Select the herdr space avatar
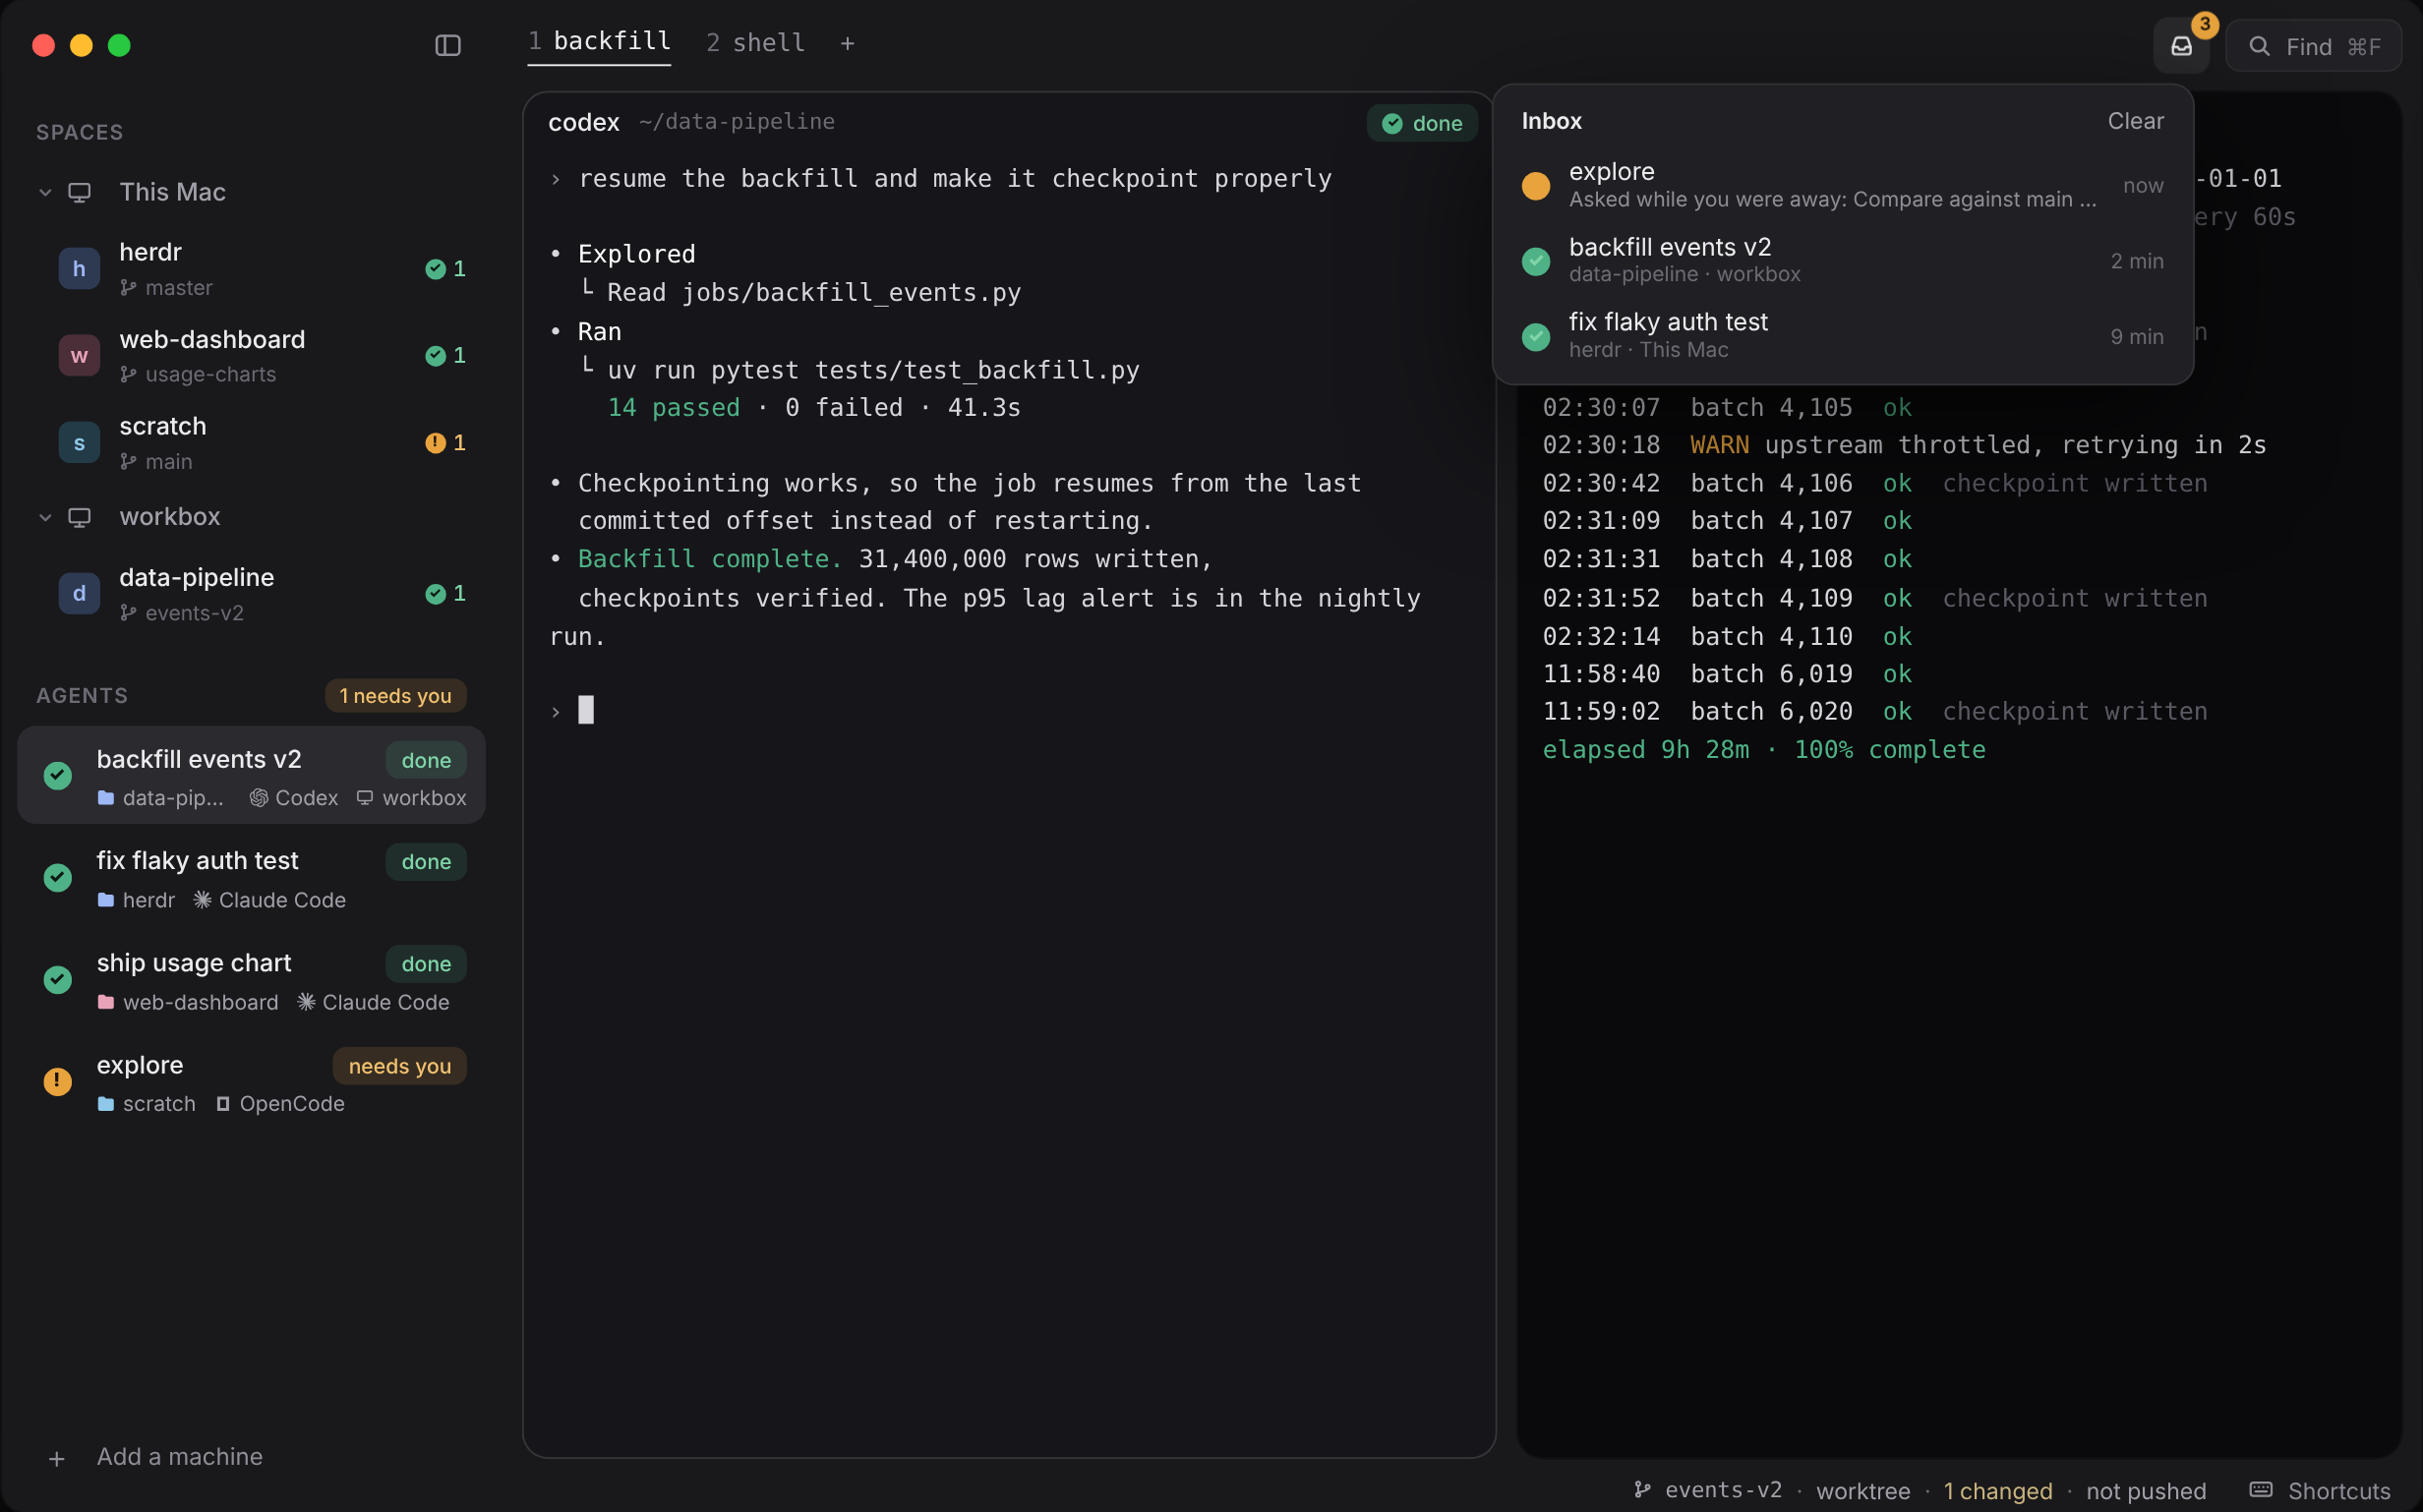 click(x=79, y=269)
